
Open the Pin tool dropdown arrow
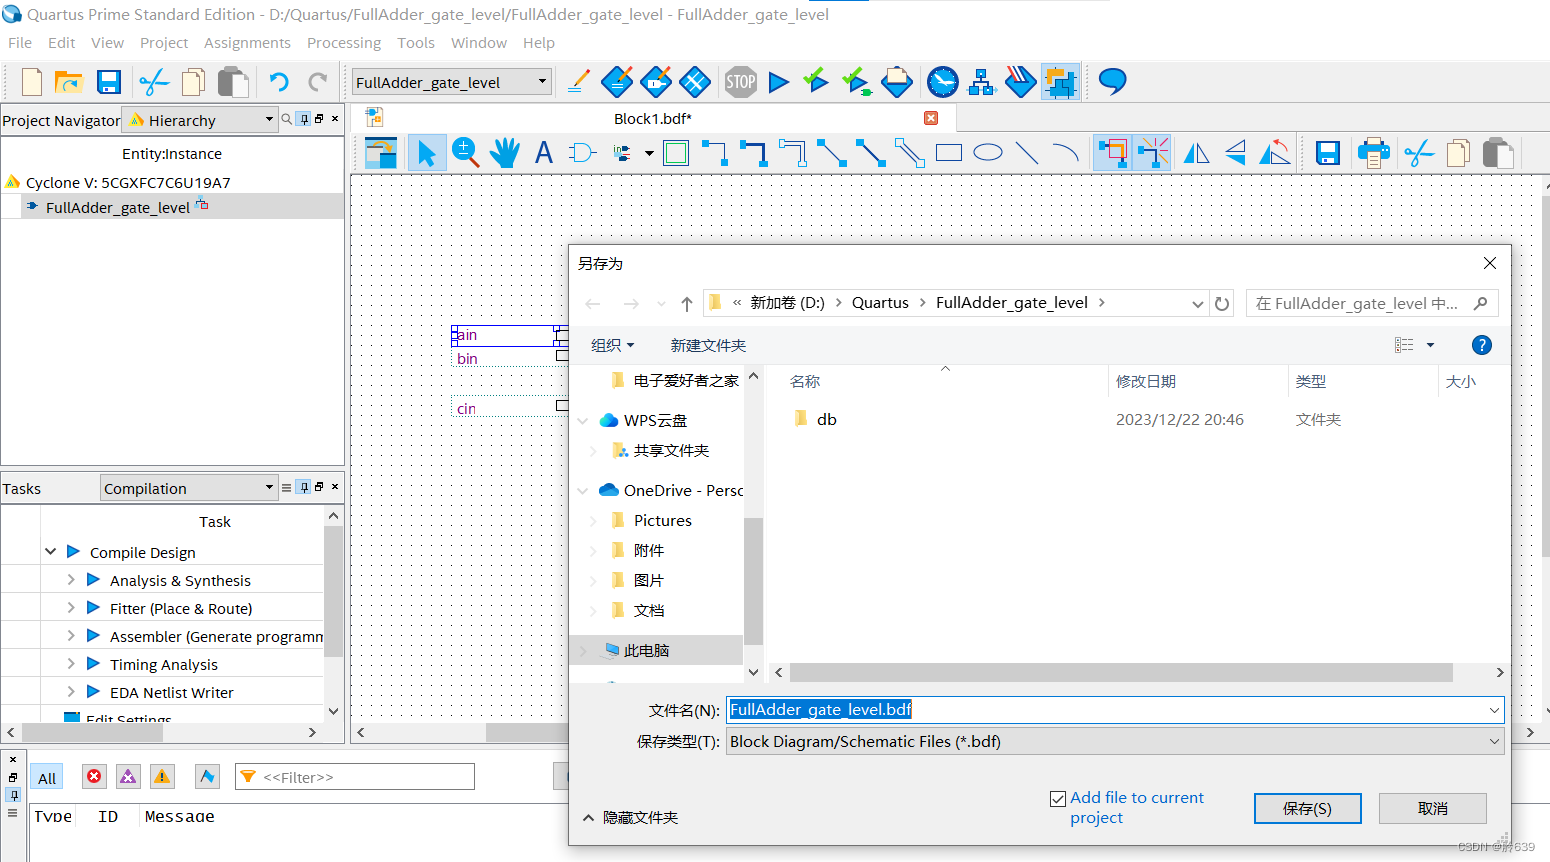point(649,153)
